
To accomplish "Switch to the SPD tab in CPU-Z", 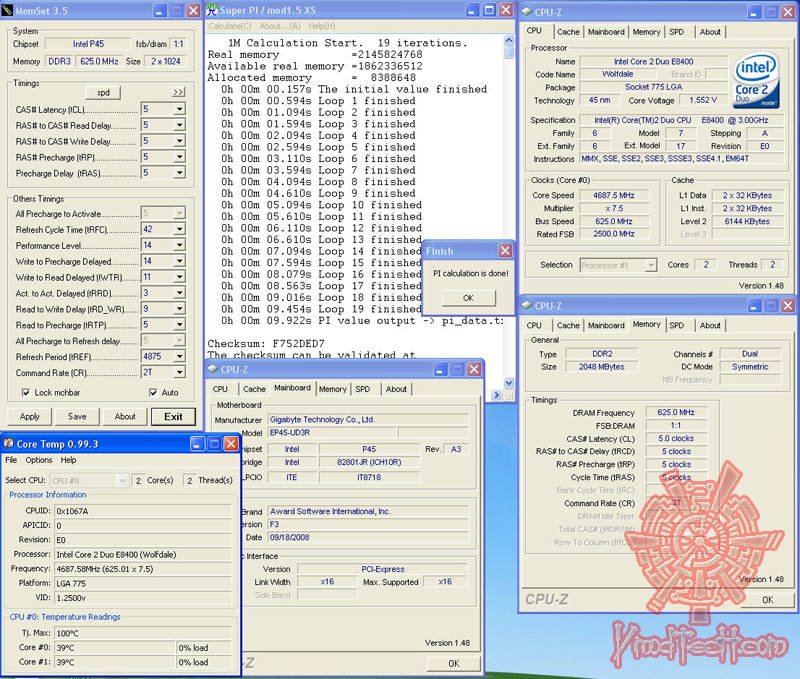I will pyautogui.click(x=679, y=31).
